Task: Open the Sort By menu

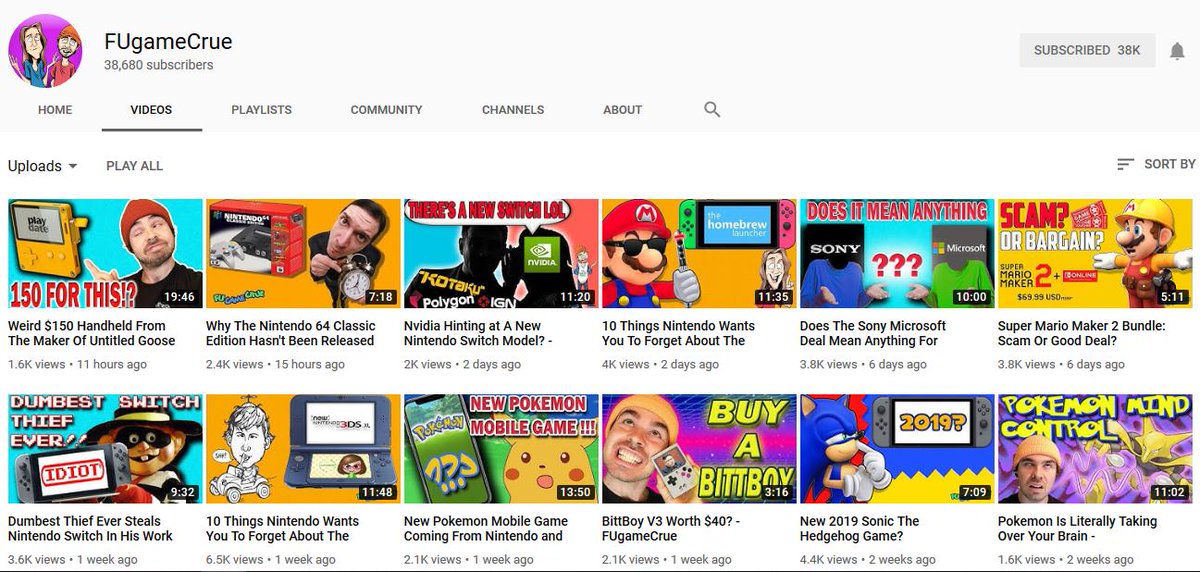Action: [x=1156, y=164]
